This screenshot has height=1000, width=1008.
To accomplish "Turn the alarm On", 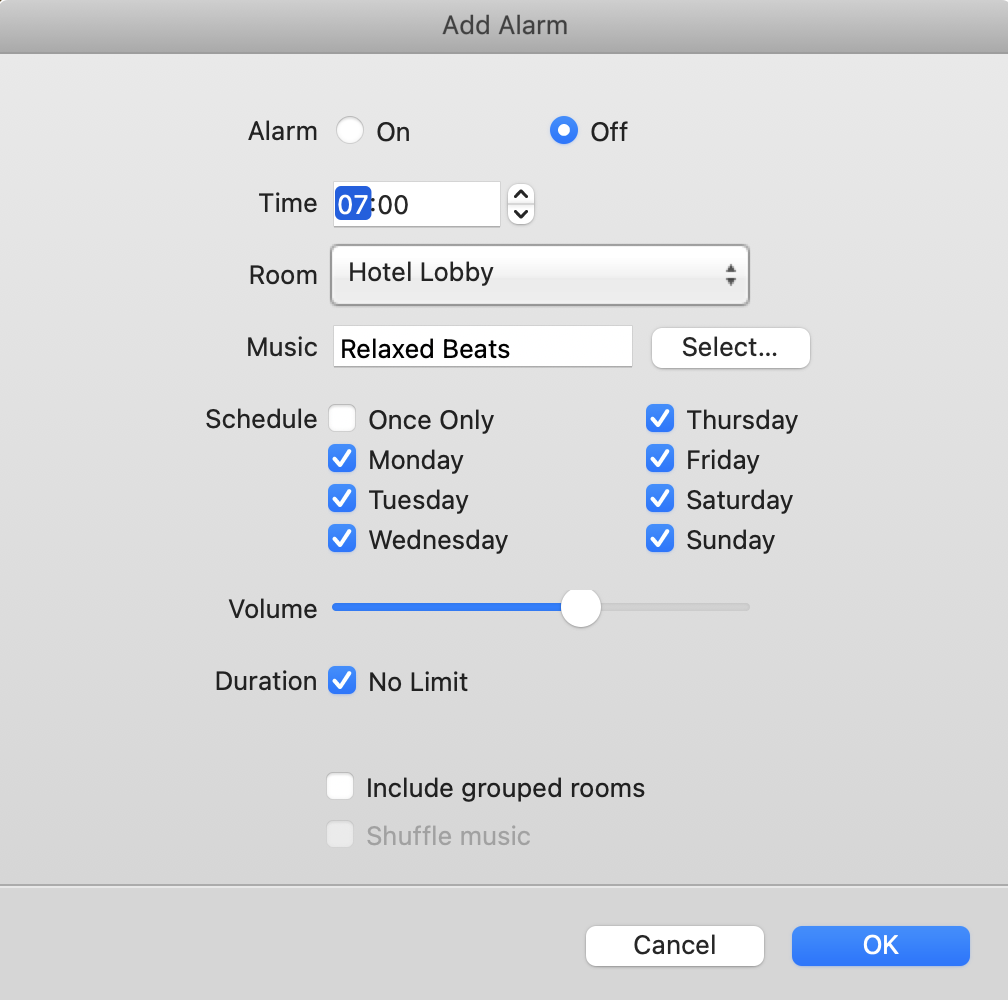I will [349, 130].
